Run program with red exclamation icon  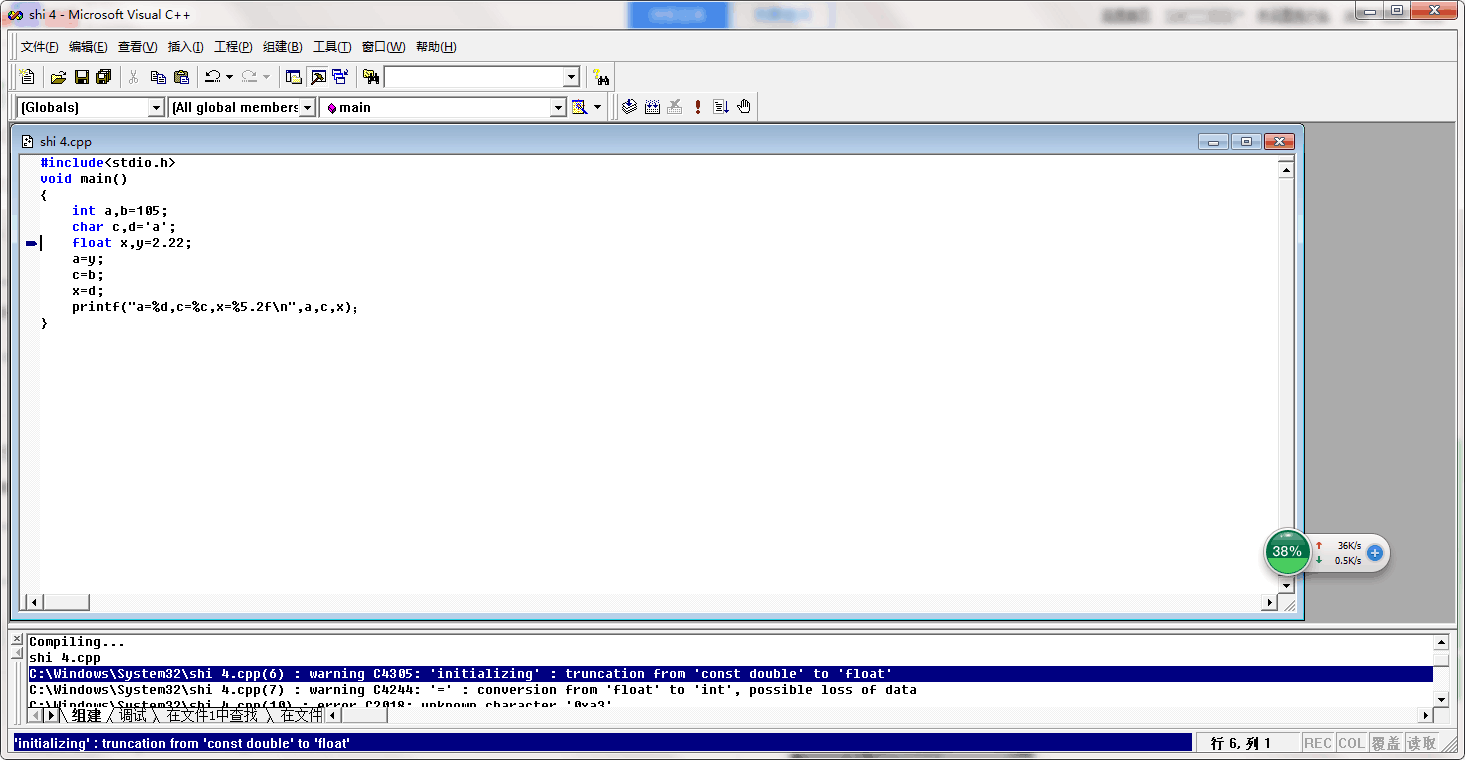(x=698, y=107)
